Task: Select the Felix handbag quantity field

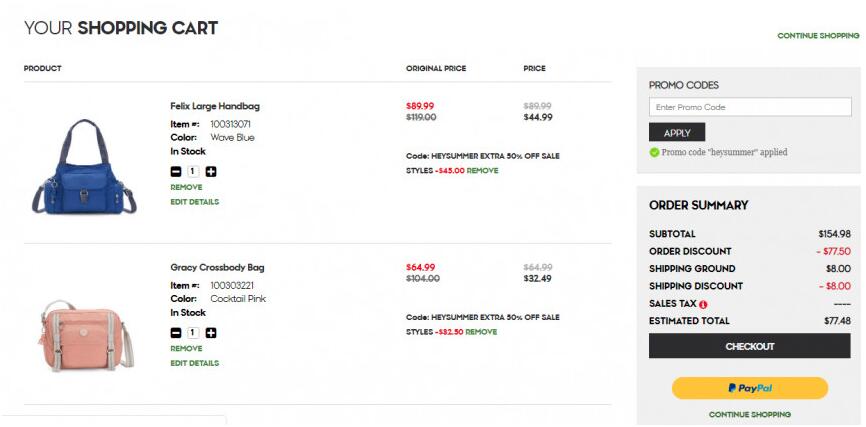Action: point(193,172)
